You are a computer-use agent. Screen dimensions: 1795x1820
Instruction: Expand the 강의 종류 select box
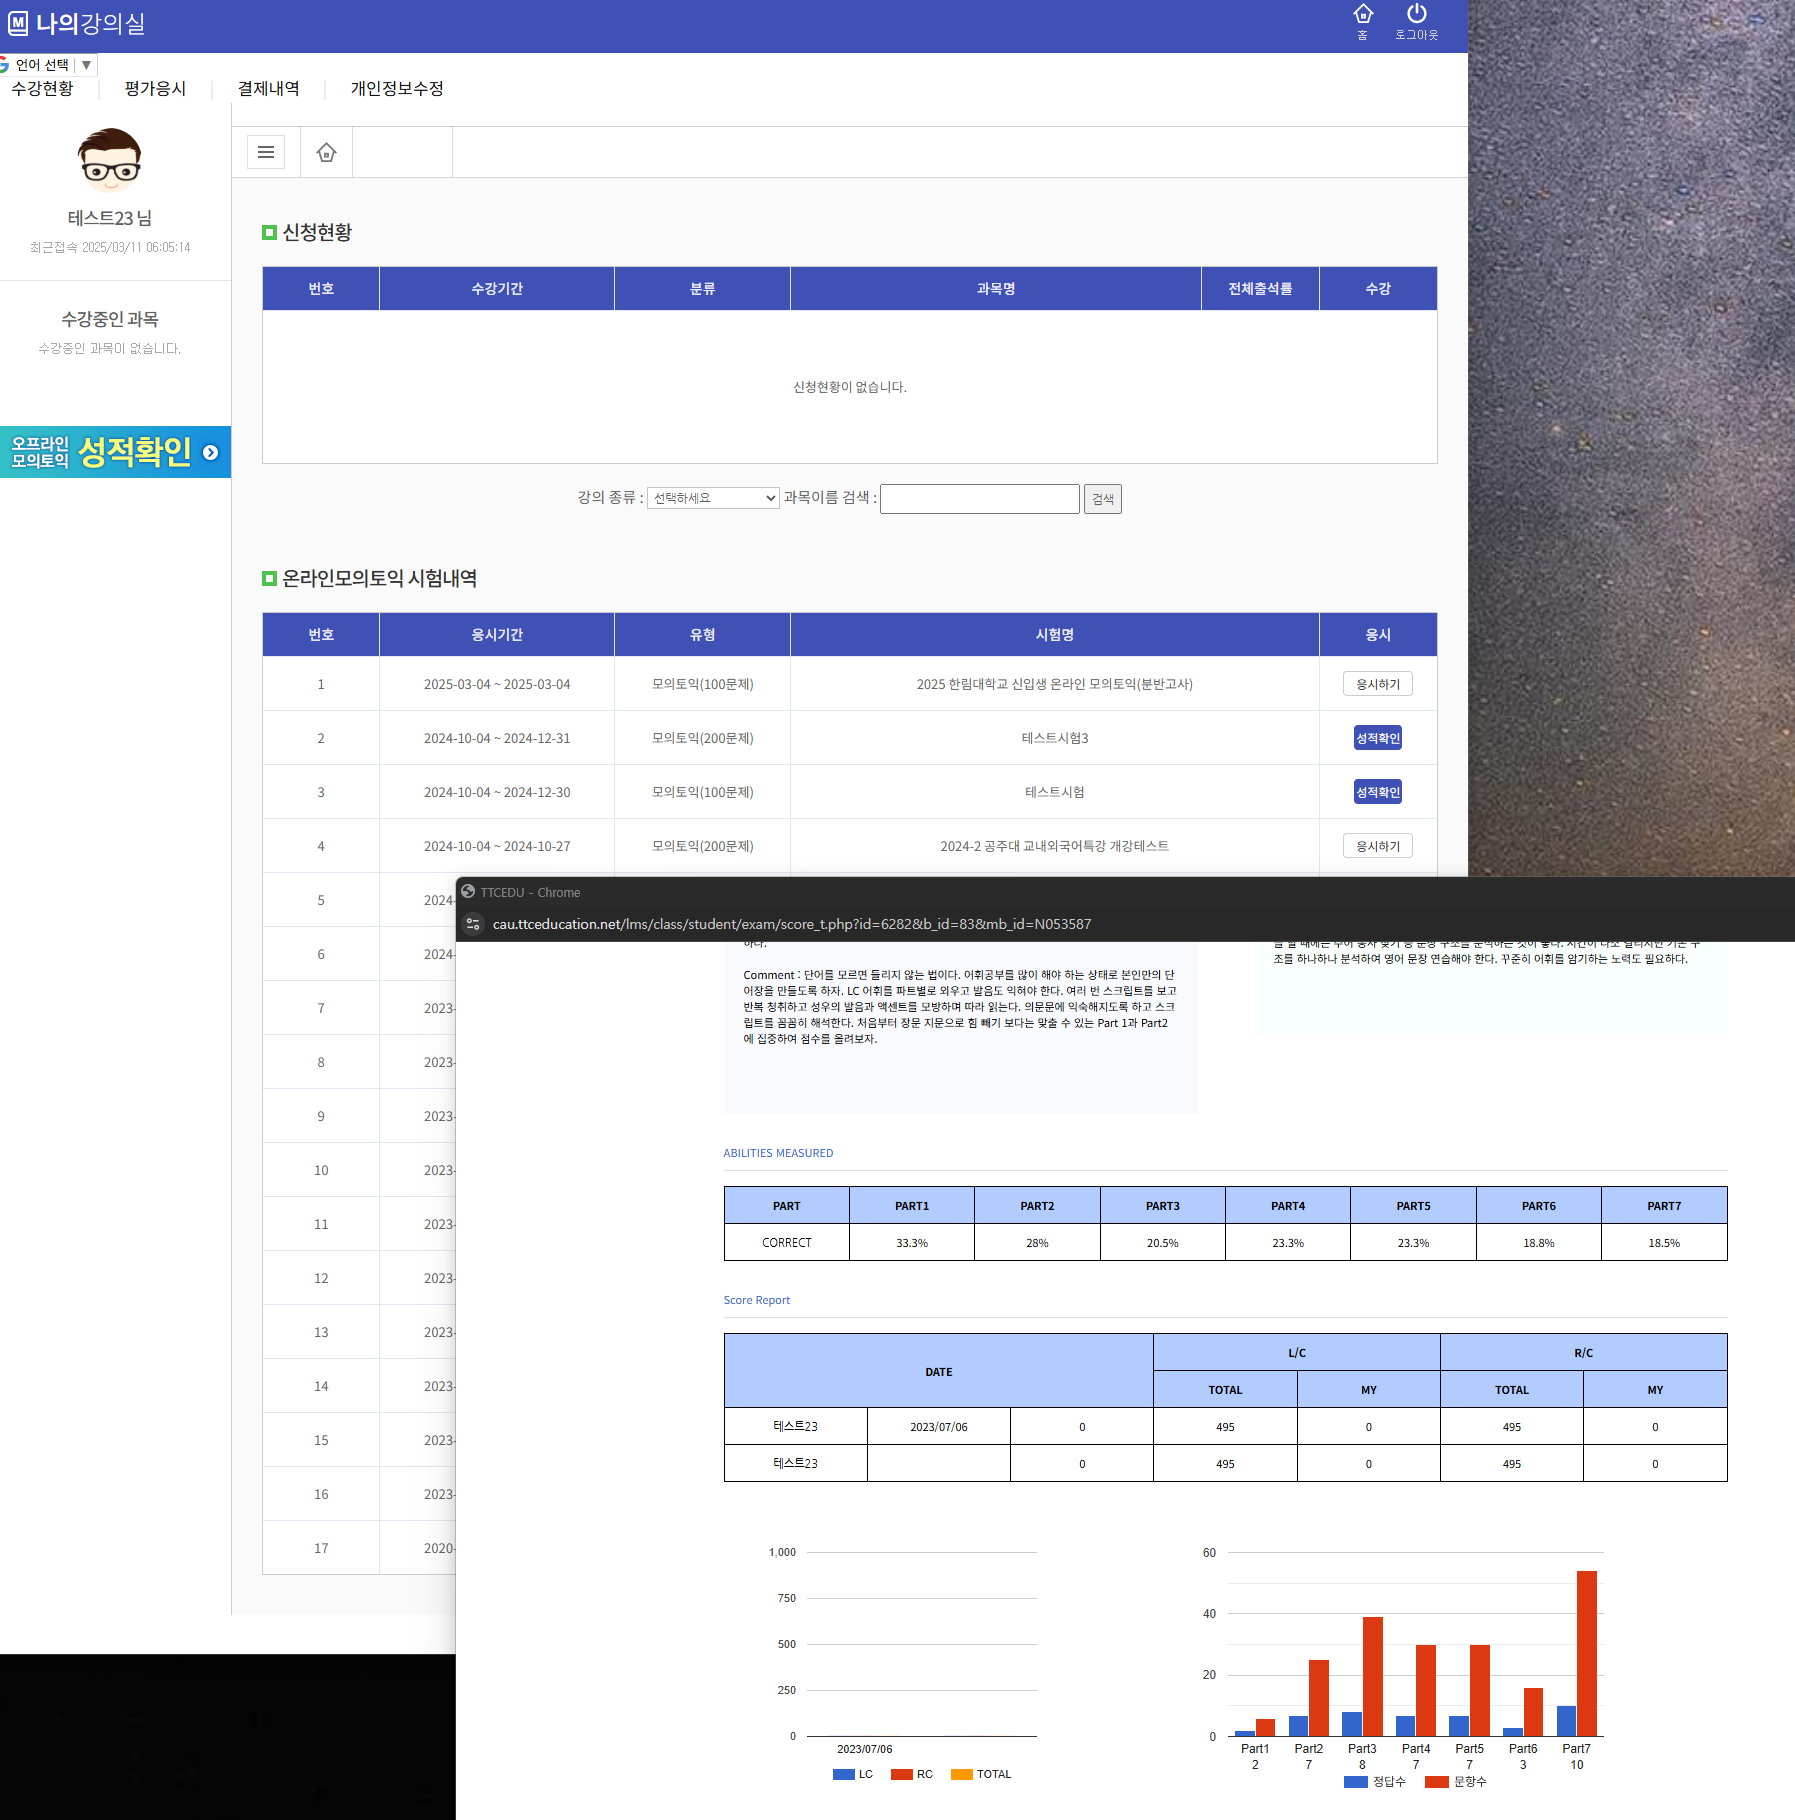coord(713,498)
